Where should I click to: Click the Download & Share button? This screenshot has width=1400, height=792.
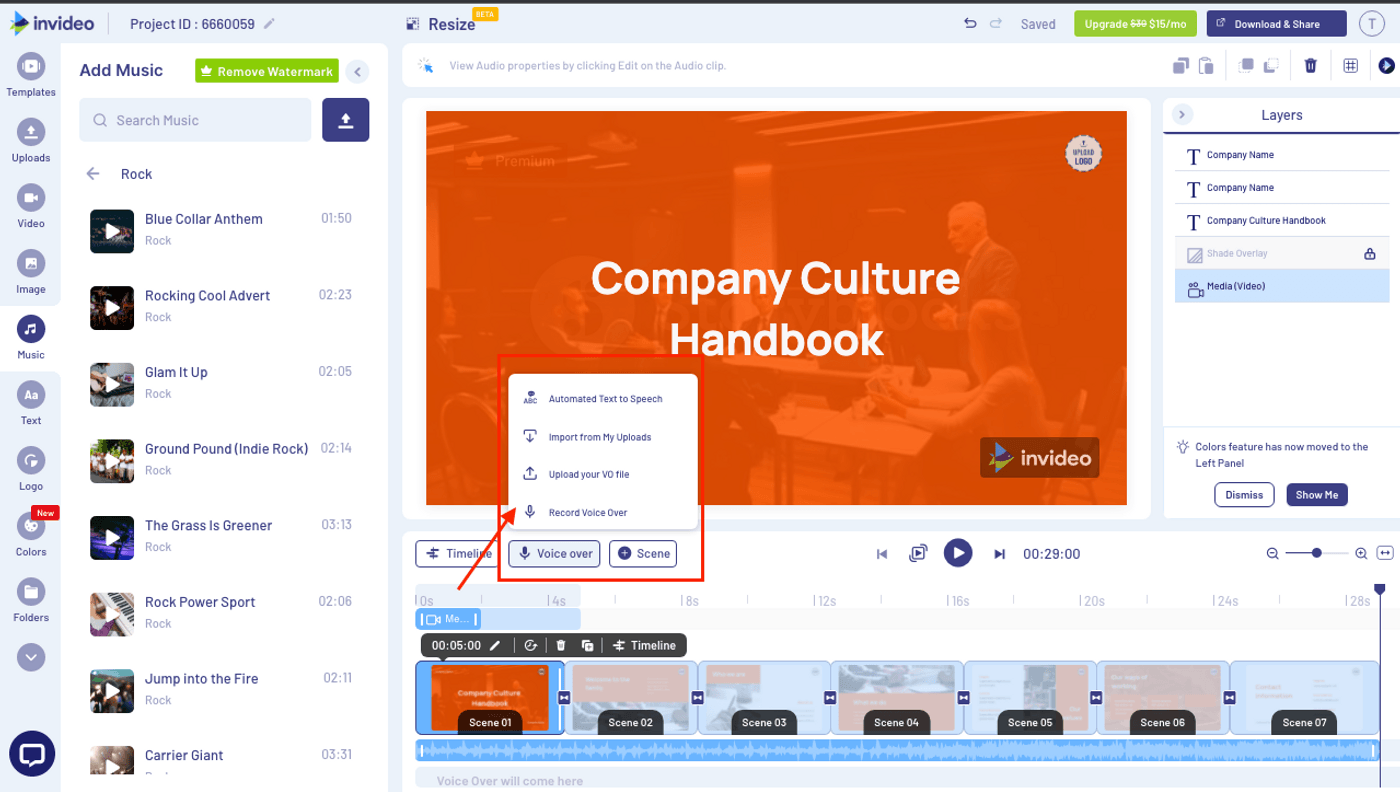(1276, 24)
